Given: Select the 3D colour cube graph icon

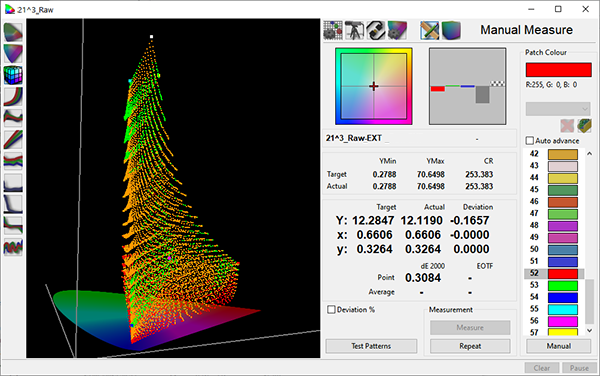Looking at the screenshot, I should (x=13, y=75).
